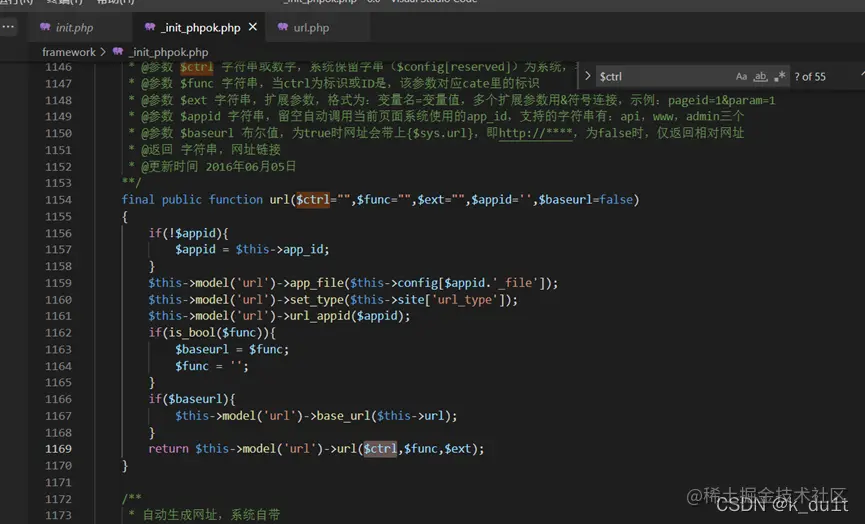
Task: Close the _init_phpok.php tab
Action: pos(253,27)
